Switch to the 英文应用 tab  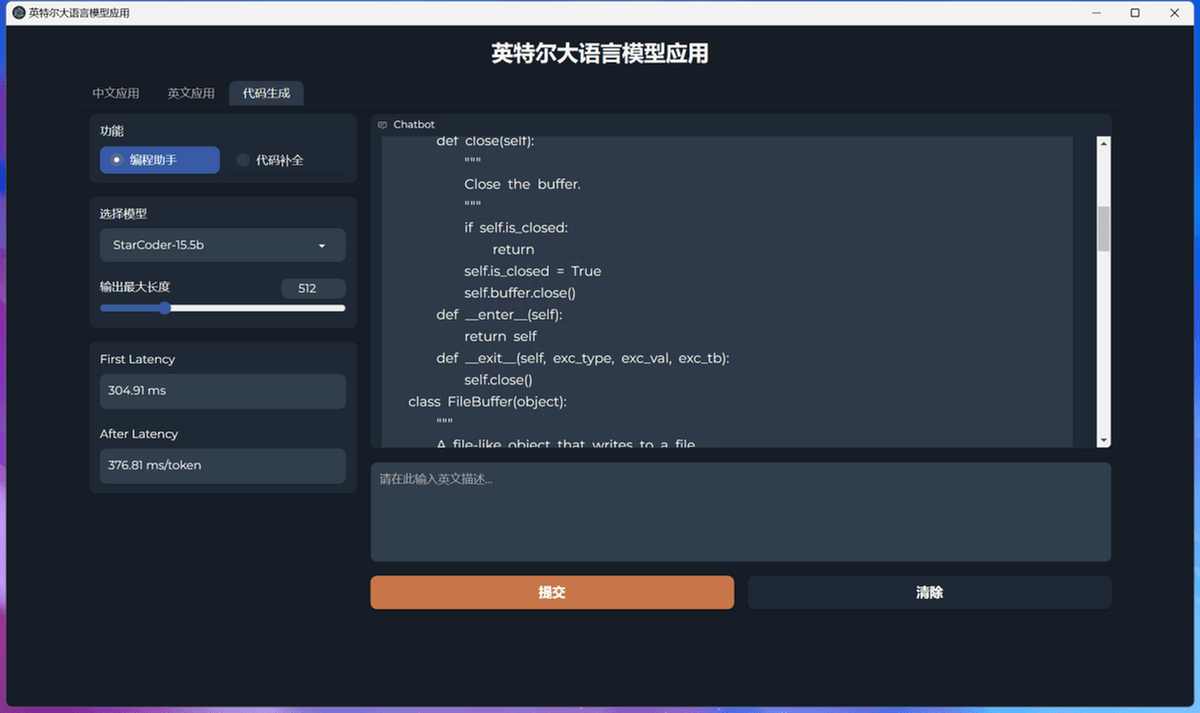click(x=191, y=93)
